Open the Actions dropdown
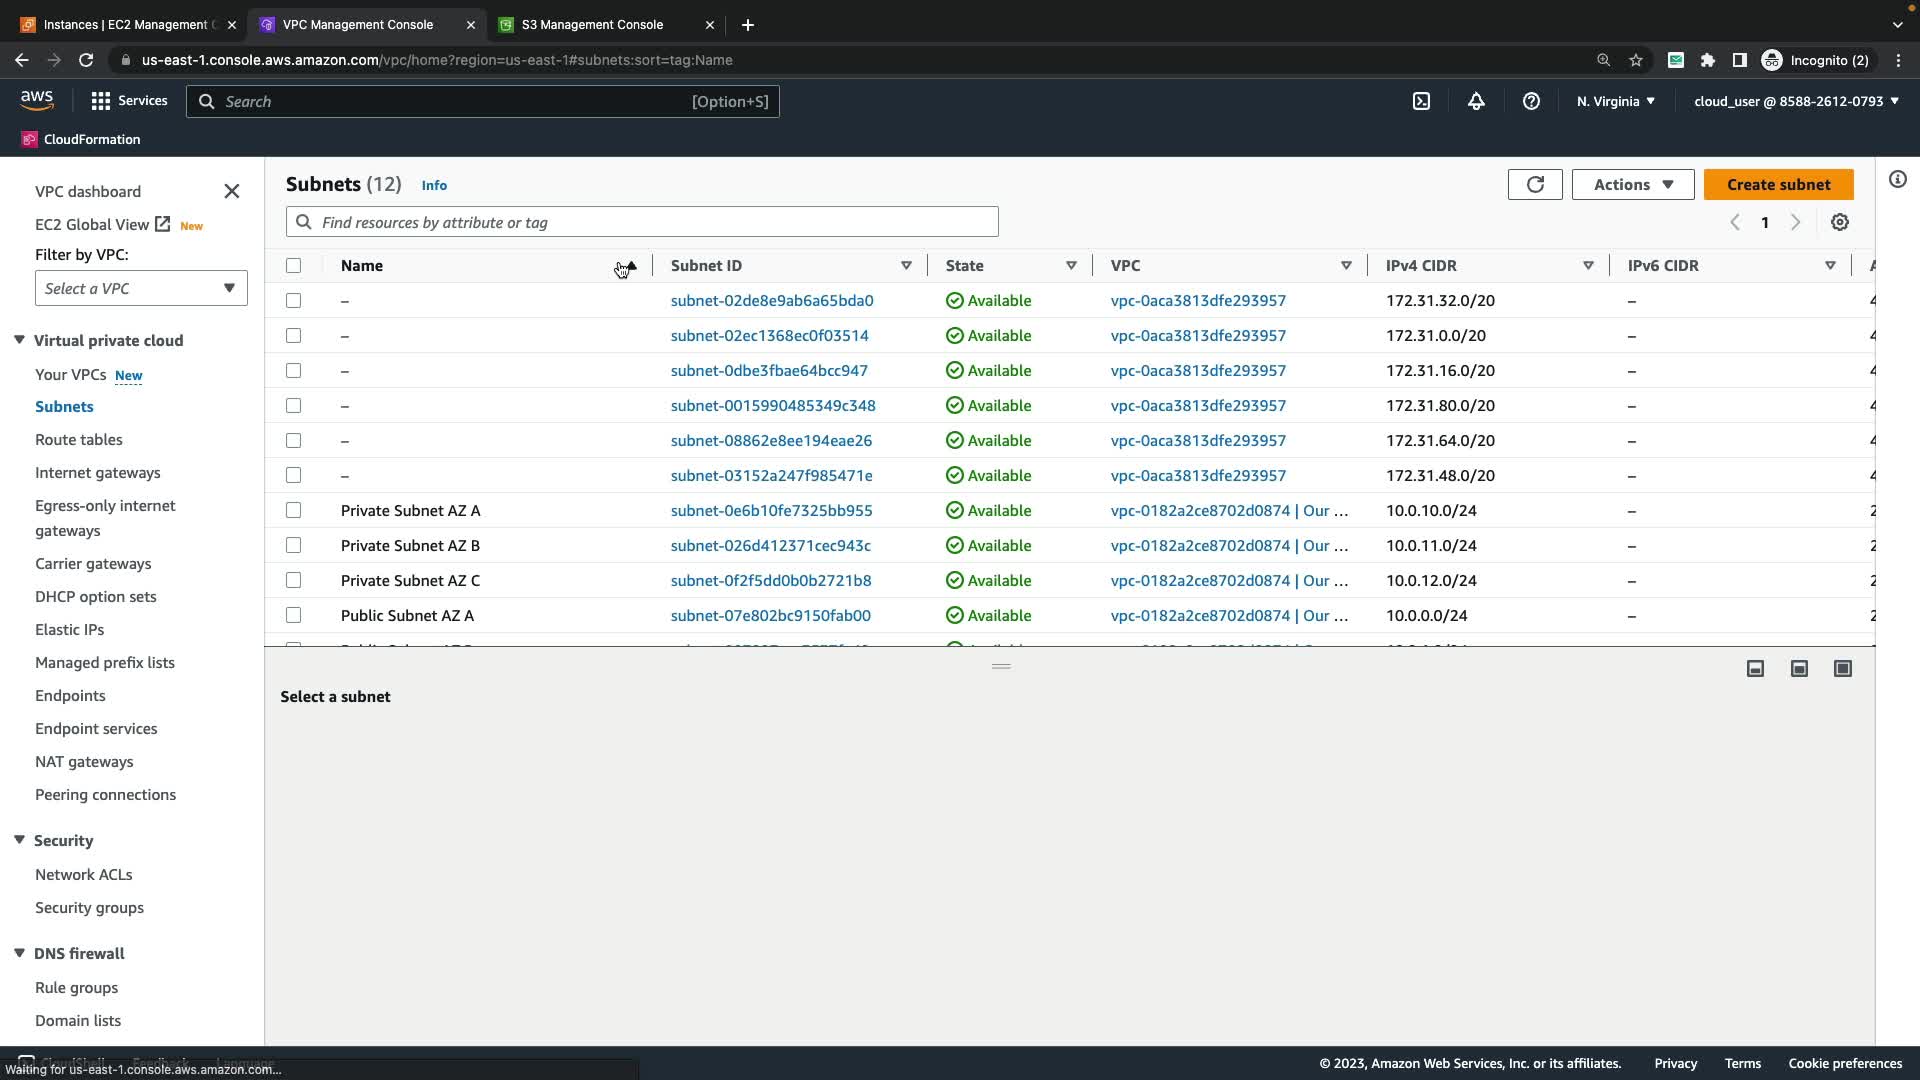Screen dimensions: 1920x1080 click(x=1632, y=184)
